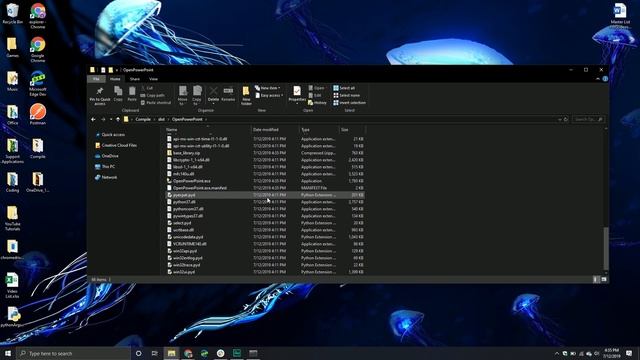The height and width of the screenshot is (360, 640).
Task: Click Select none in the ribbon
Action: coord(347,96)
